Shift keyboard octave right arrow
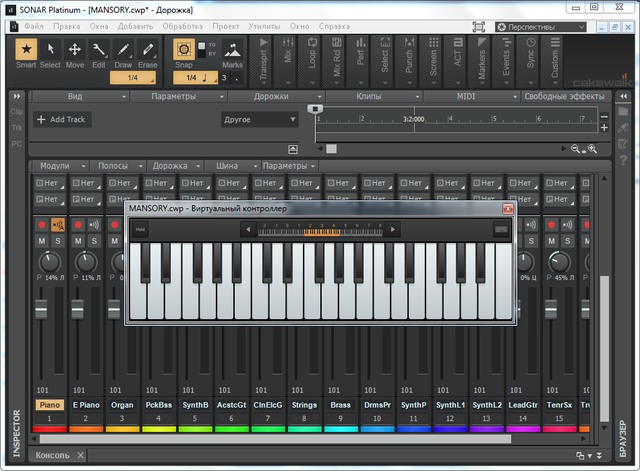This screenshot has height=471, width=640. tap(394, 230)
